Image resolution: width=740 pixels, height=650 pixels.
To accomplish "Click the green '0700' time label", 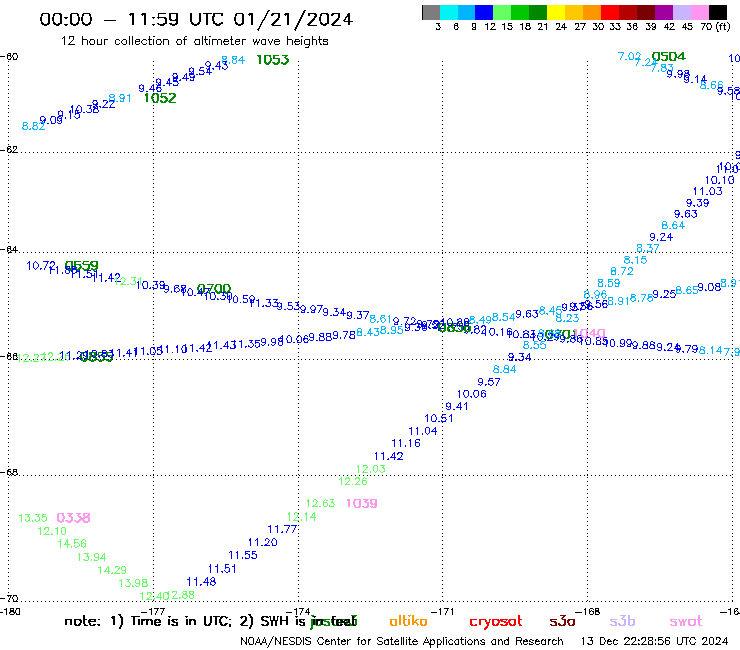I will [214, 288].
